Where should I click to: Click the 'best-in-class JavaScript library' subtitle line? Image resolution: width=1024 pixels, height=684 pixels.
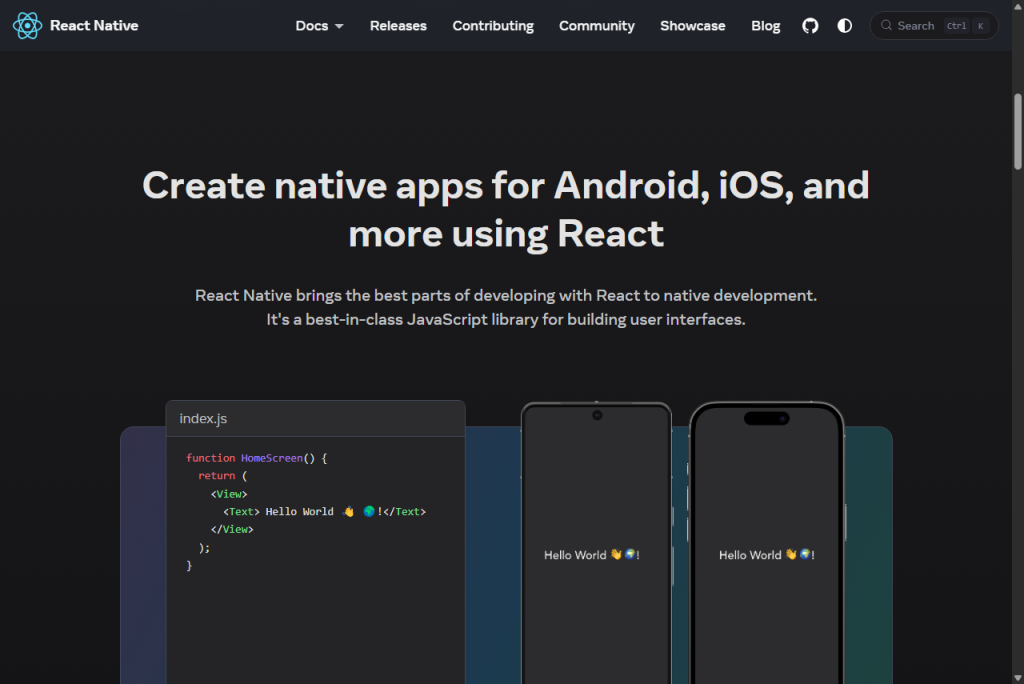506,319
